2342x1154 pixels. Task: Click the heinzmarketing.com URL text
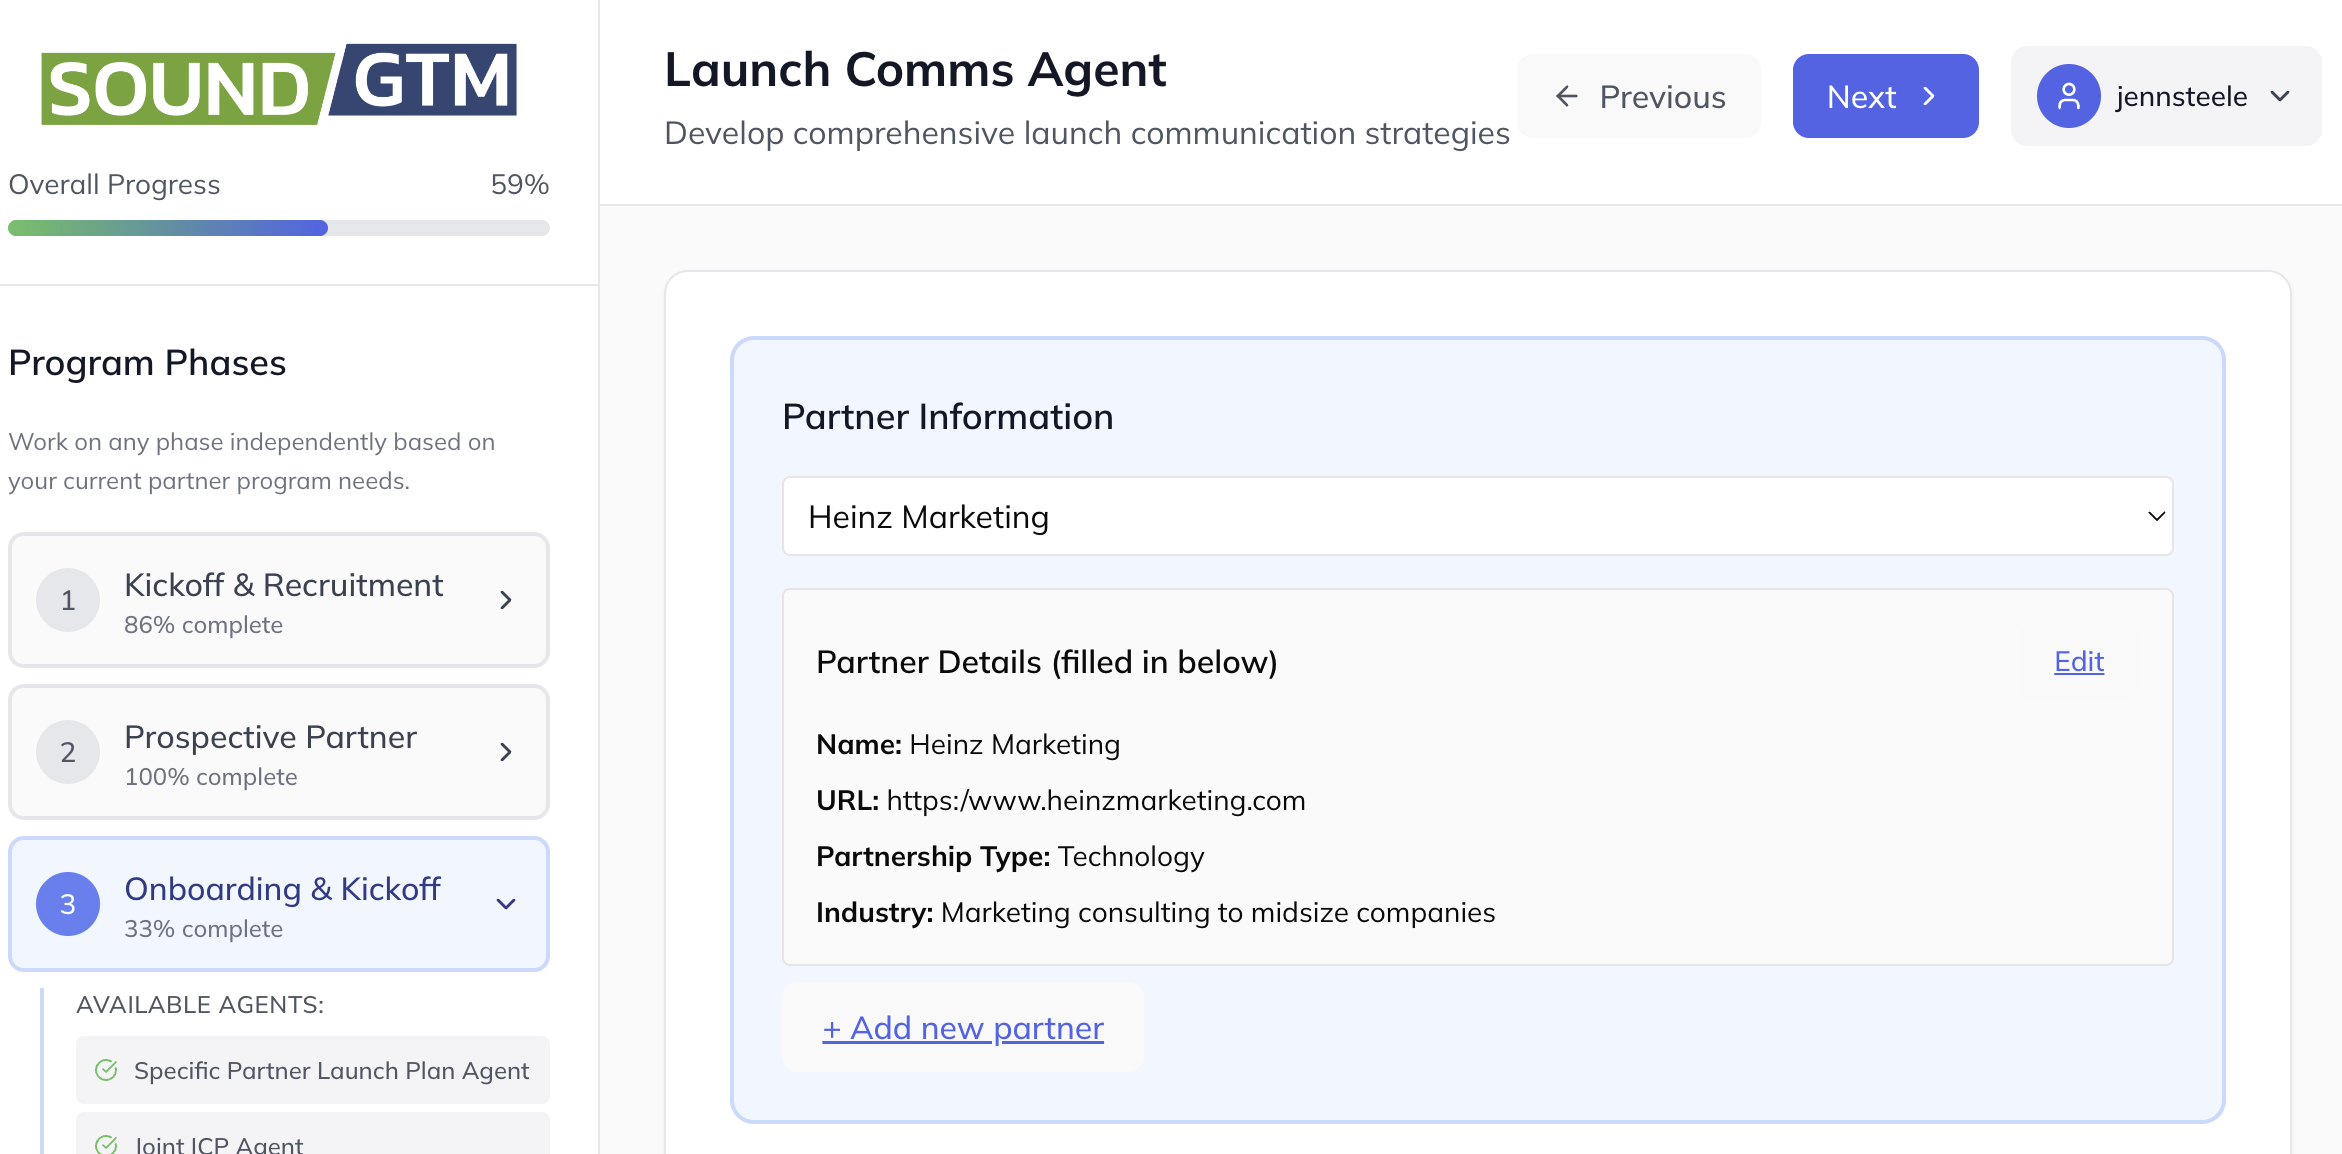(1096, 800)
